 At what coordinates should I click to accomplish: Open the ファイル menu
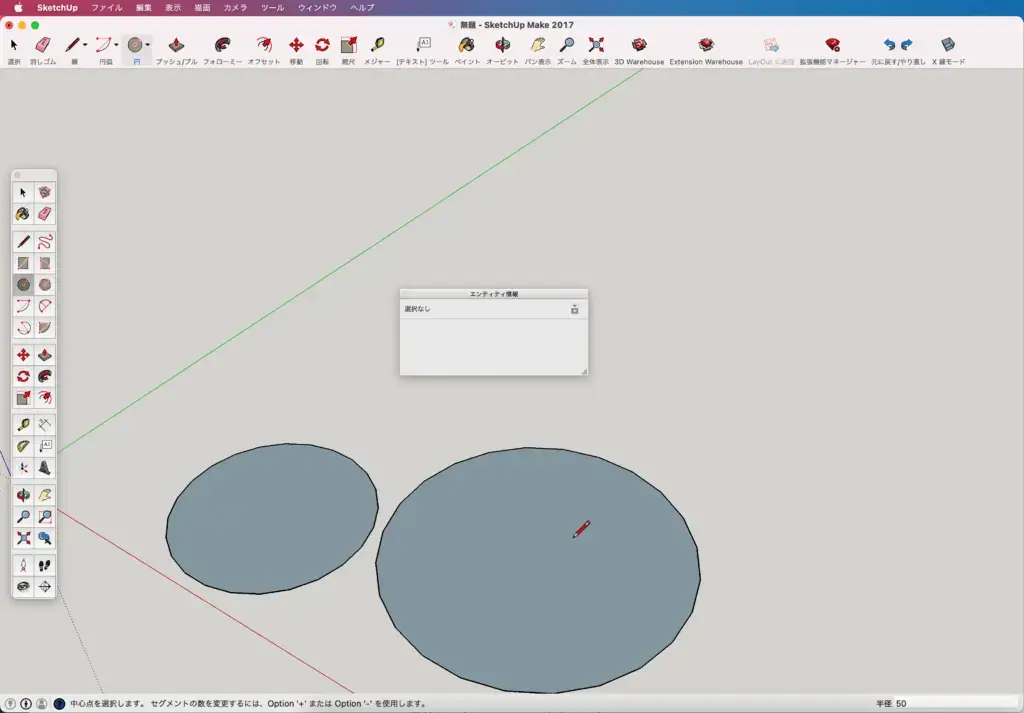pos(106,7)
